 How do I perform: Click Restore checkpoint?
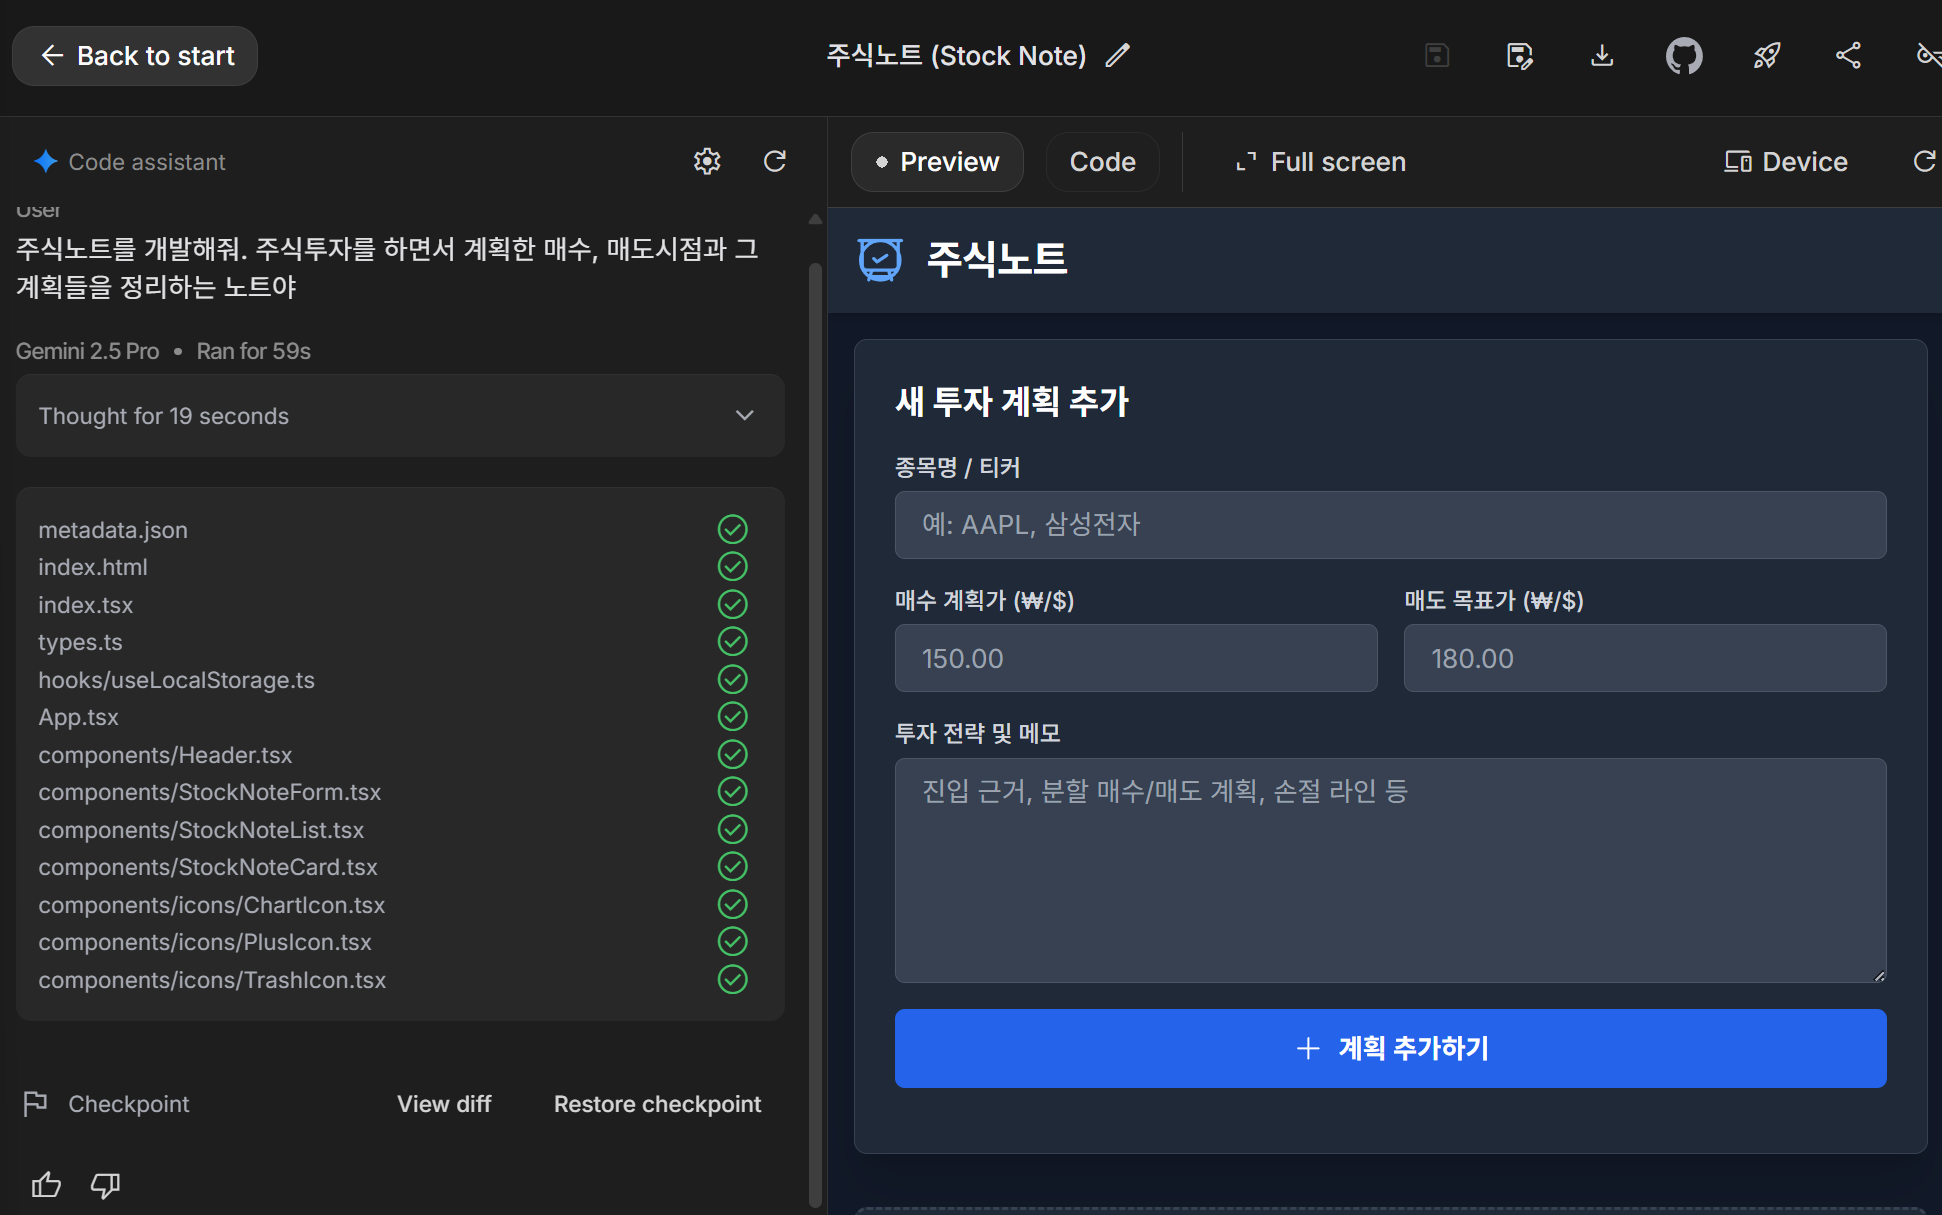click(x=657, y=1104)
